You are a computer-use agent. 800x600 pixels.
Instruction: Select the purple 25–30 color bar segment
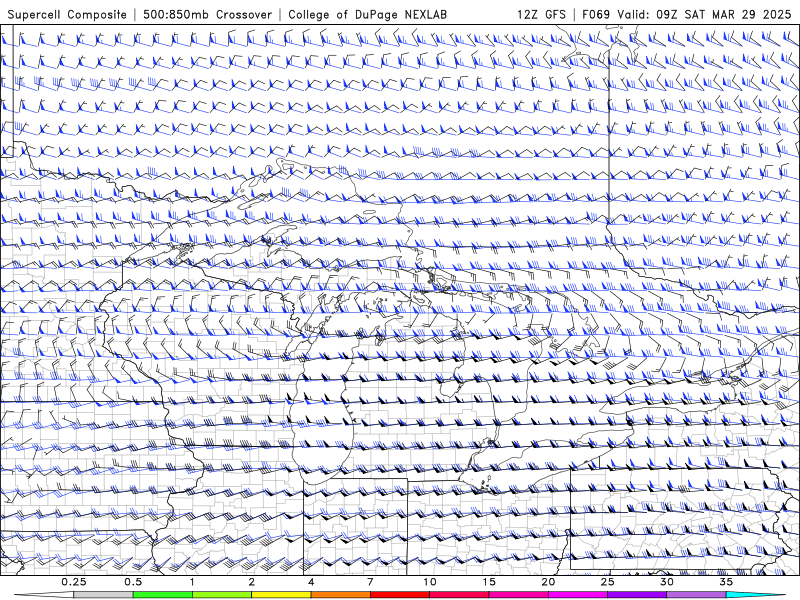[x=637, y=595]
